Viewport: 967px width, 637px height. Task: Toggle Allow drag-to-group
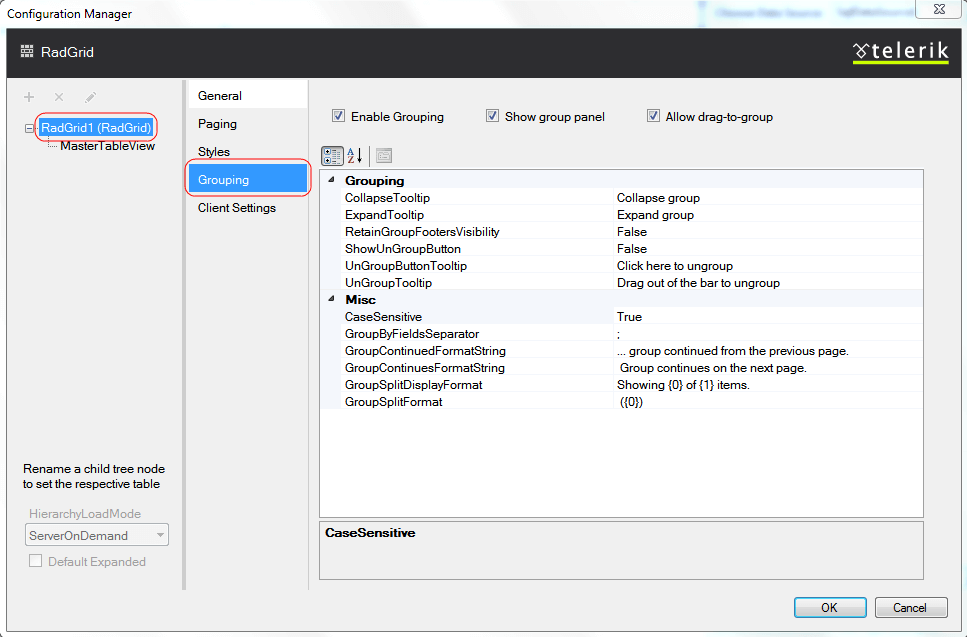point(653,116)
